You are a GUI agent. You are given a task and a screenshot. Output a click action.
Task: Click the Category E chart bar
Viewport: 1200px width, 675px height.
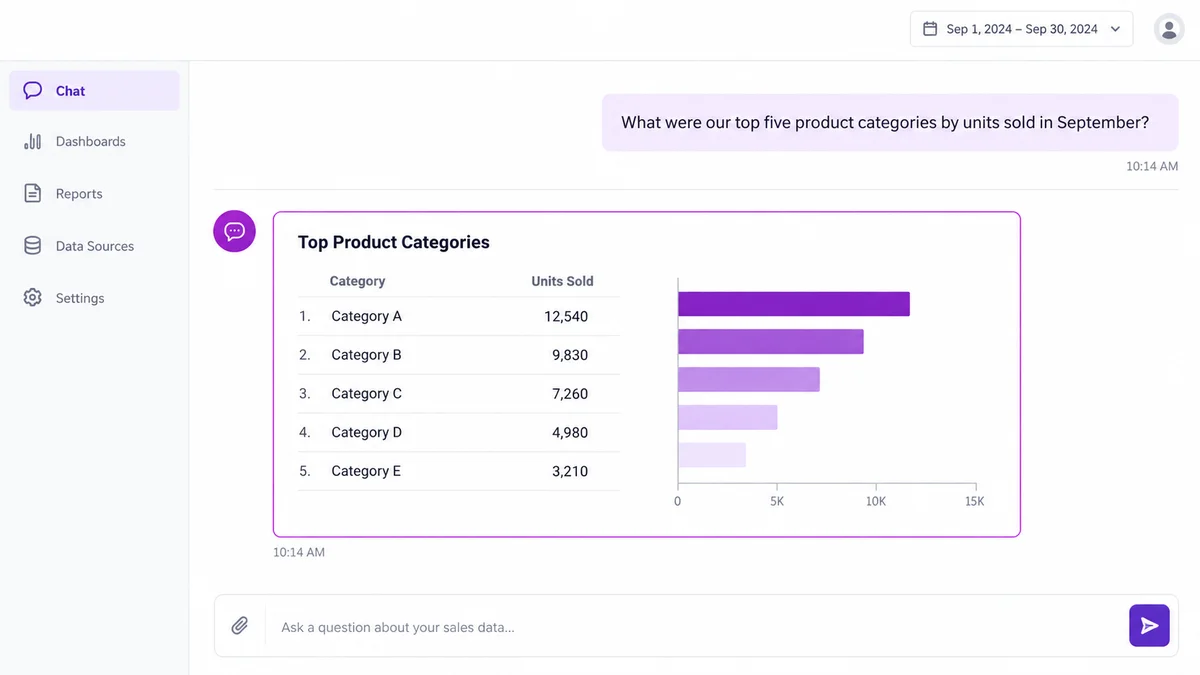712,455
